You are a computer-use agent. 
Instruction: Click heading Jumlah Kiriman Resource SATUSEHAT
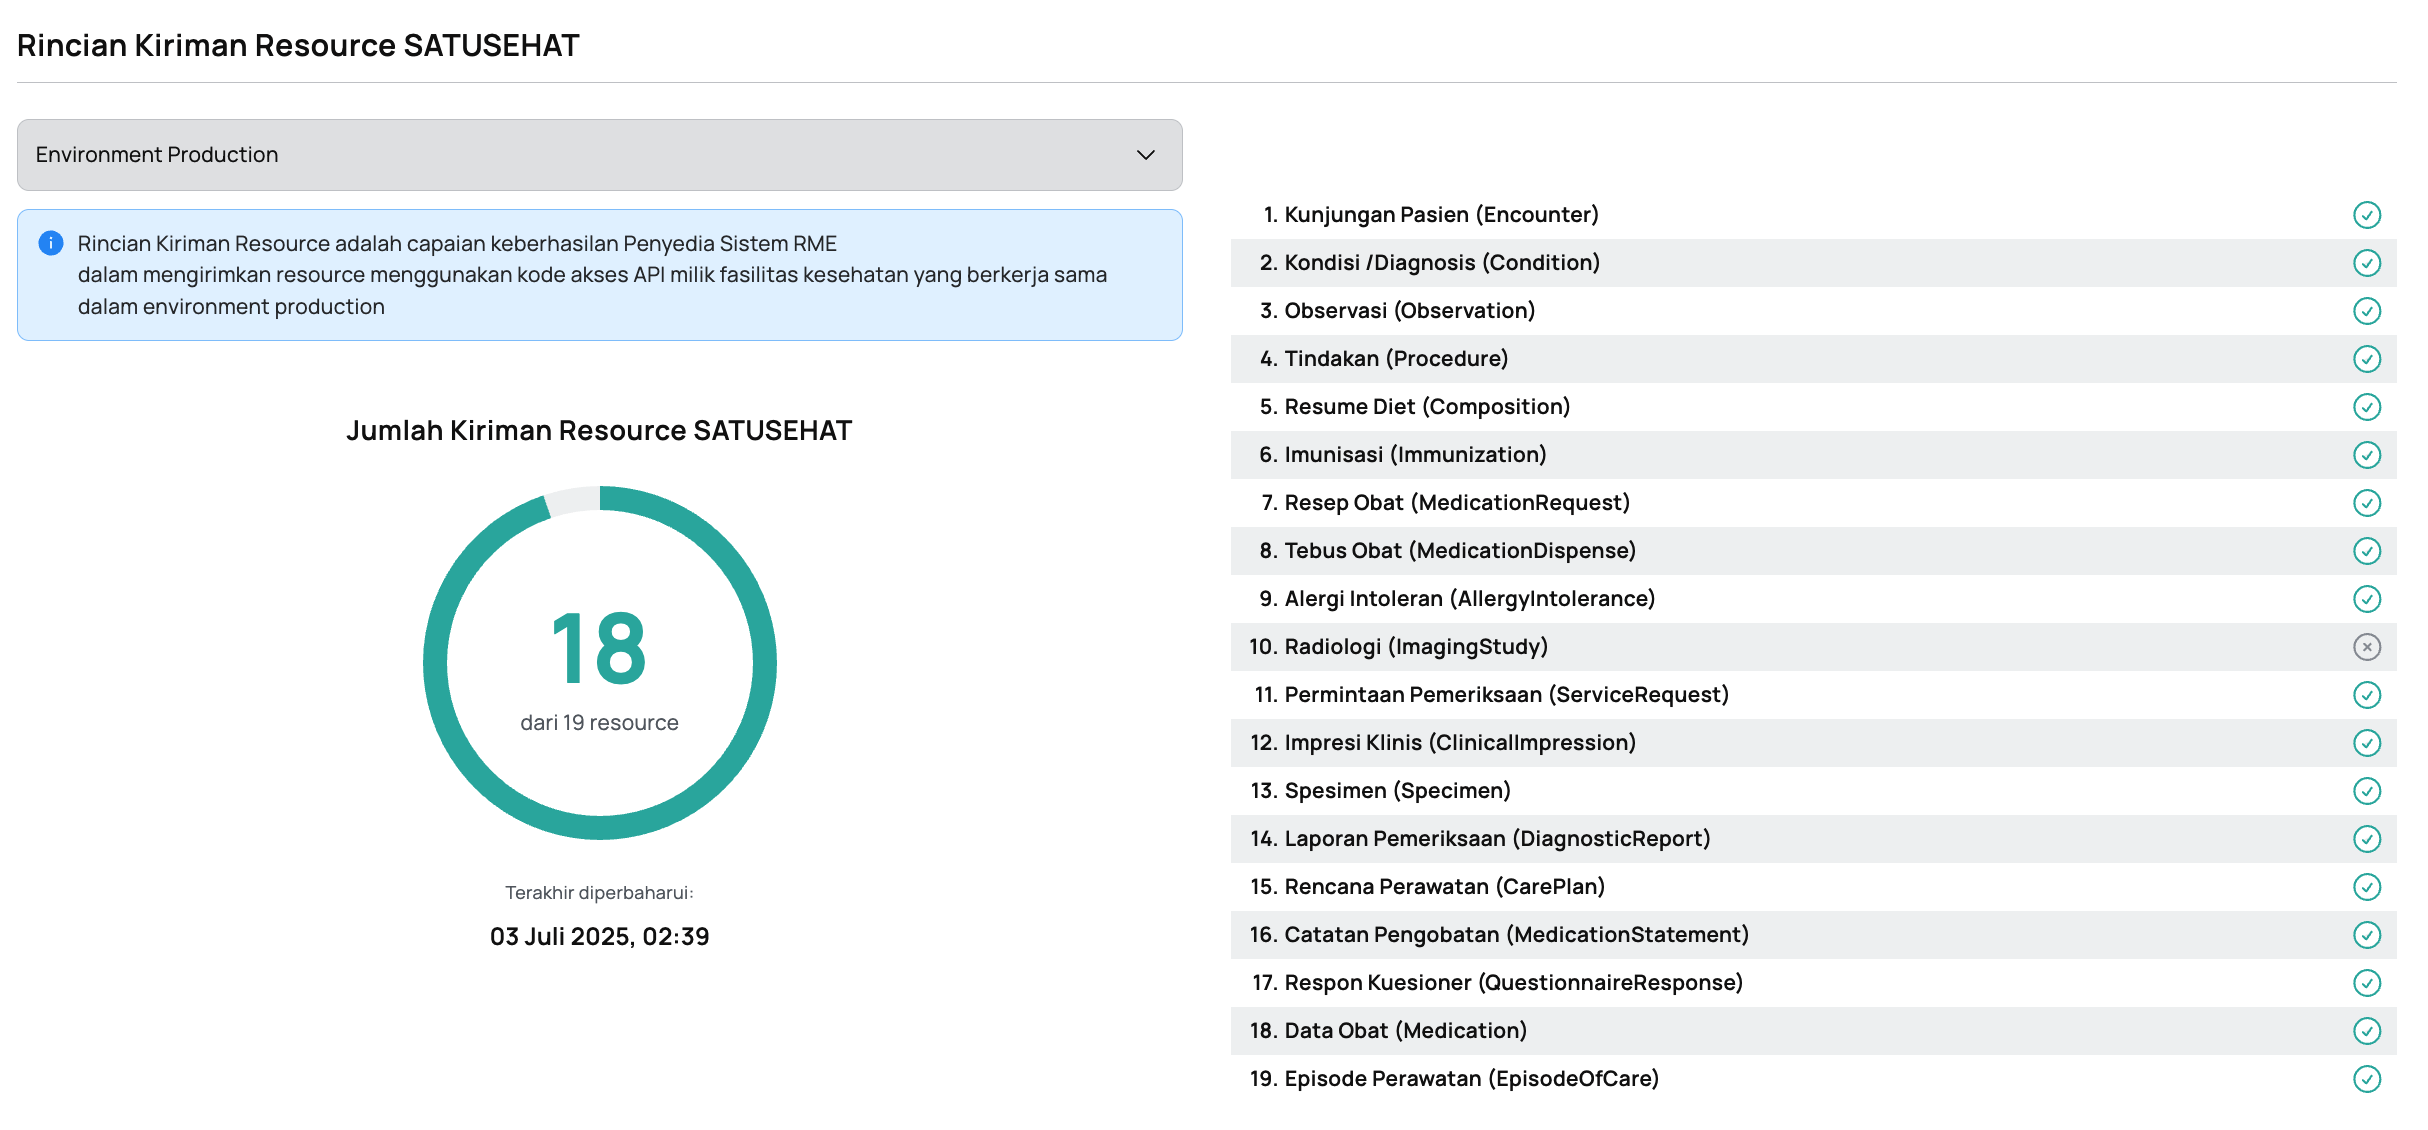click(x=599, y=431)
